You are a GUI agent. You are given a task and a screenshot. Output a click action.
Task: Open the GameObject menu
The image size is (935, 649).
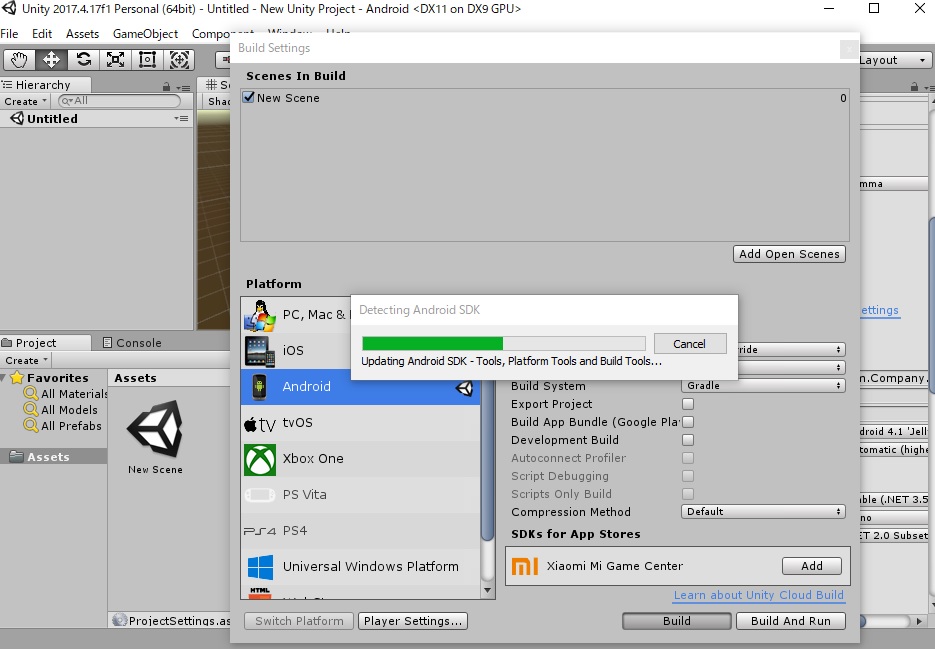coord(145,34)
